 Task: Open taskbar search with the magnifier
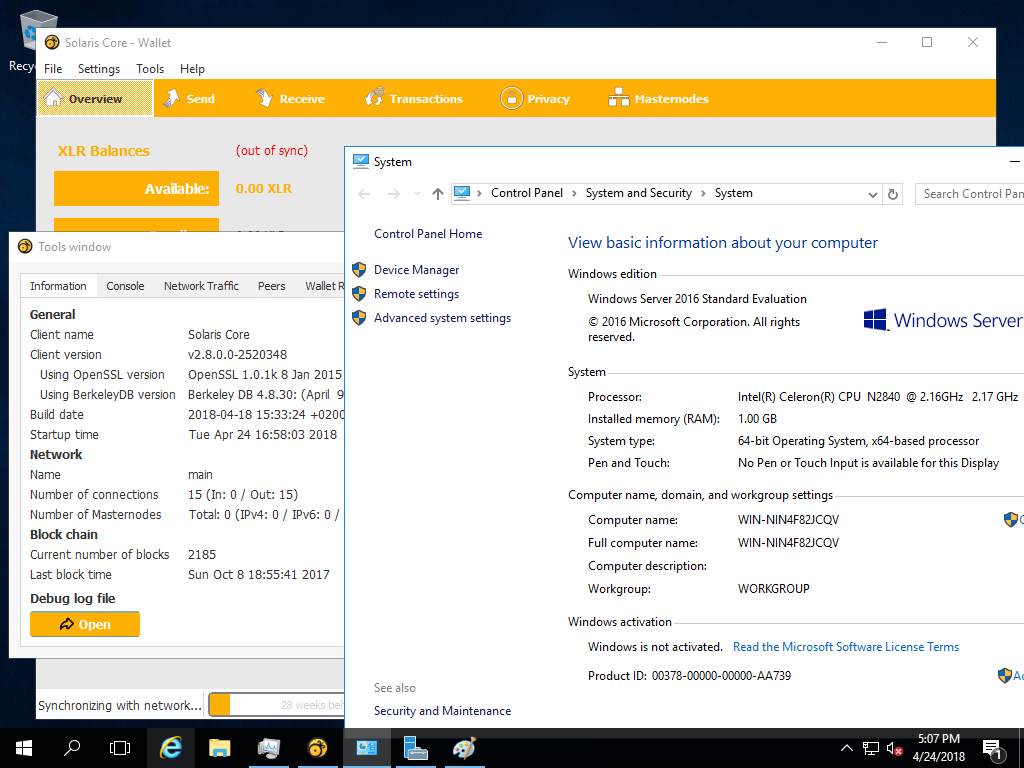tap(72, 748)
